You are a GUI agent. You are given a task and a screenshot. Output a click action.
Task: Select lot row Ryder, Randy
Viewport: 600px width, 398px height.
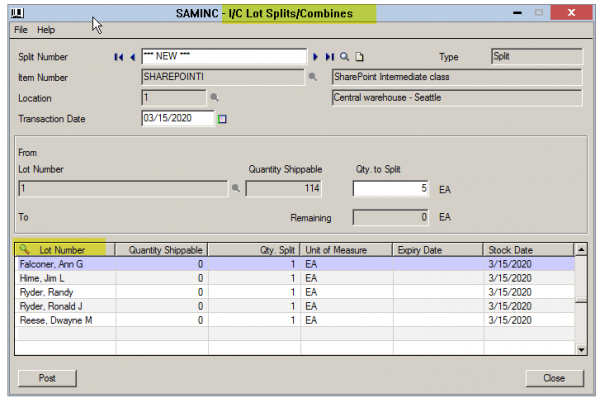click(295, 292)
